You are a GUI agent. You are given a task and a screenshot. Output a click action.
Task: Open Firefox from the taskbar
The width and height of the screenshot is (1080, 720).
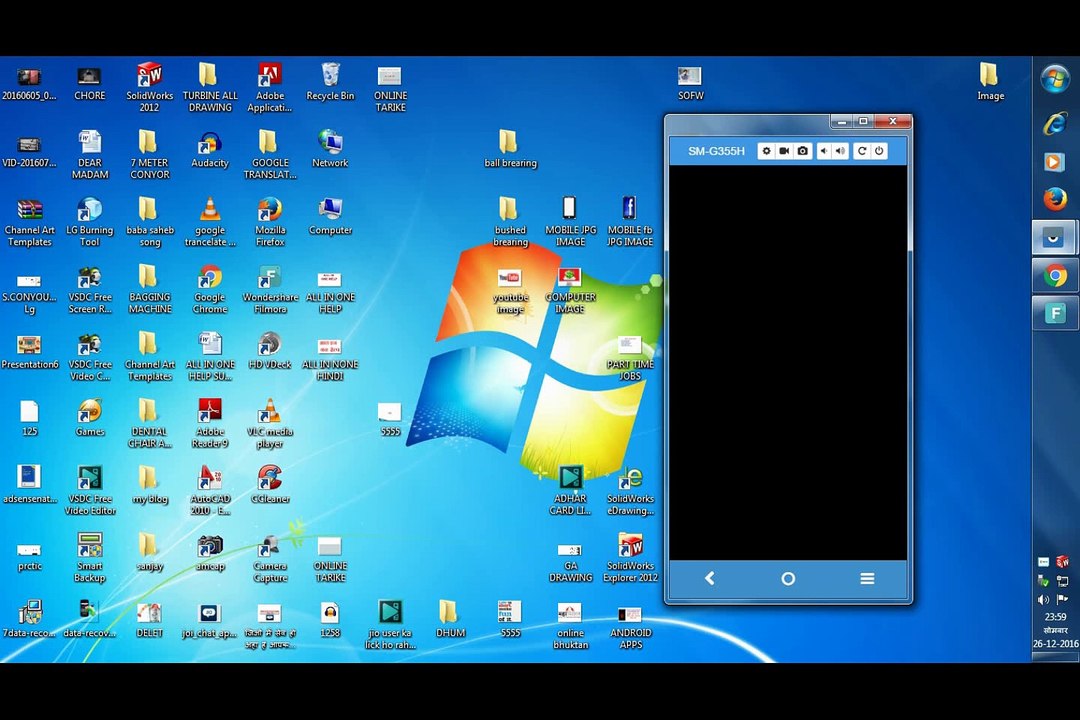1055,199
